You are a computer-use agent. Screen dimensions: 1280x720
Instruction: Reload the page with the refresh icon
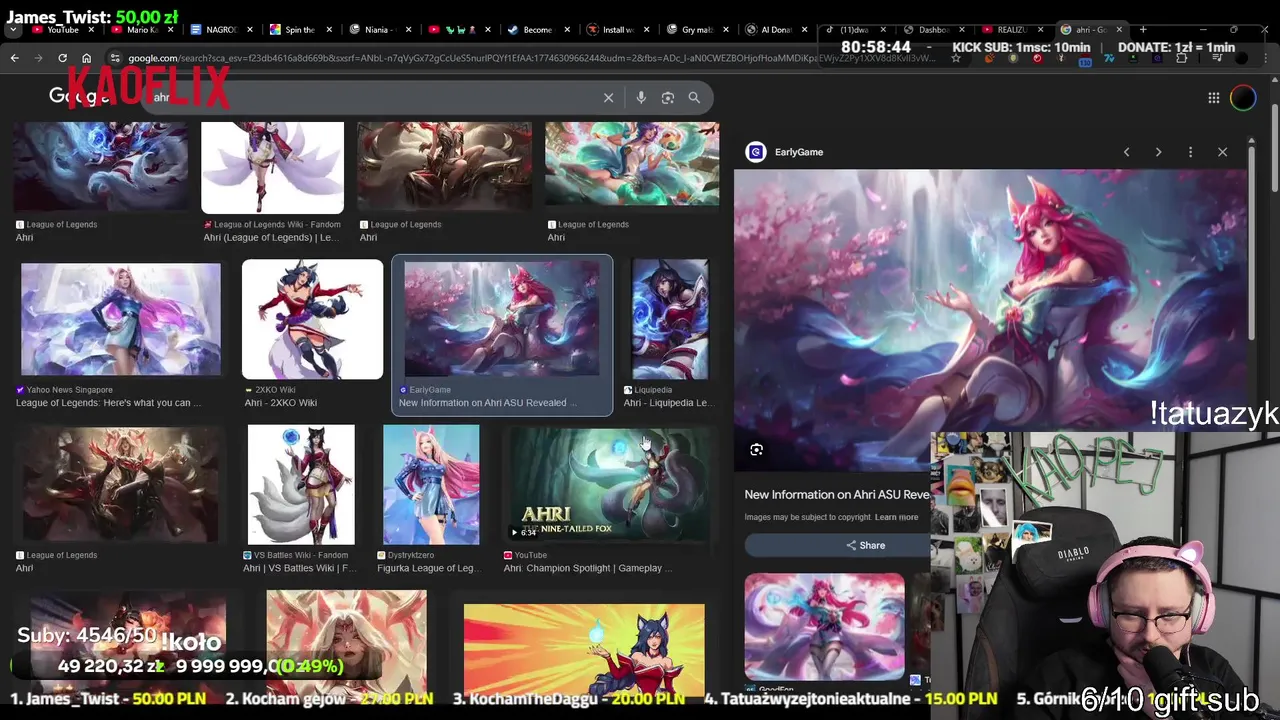tap(62, 58)
